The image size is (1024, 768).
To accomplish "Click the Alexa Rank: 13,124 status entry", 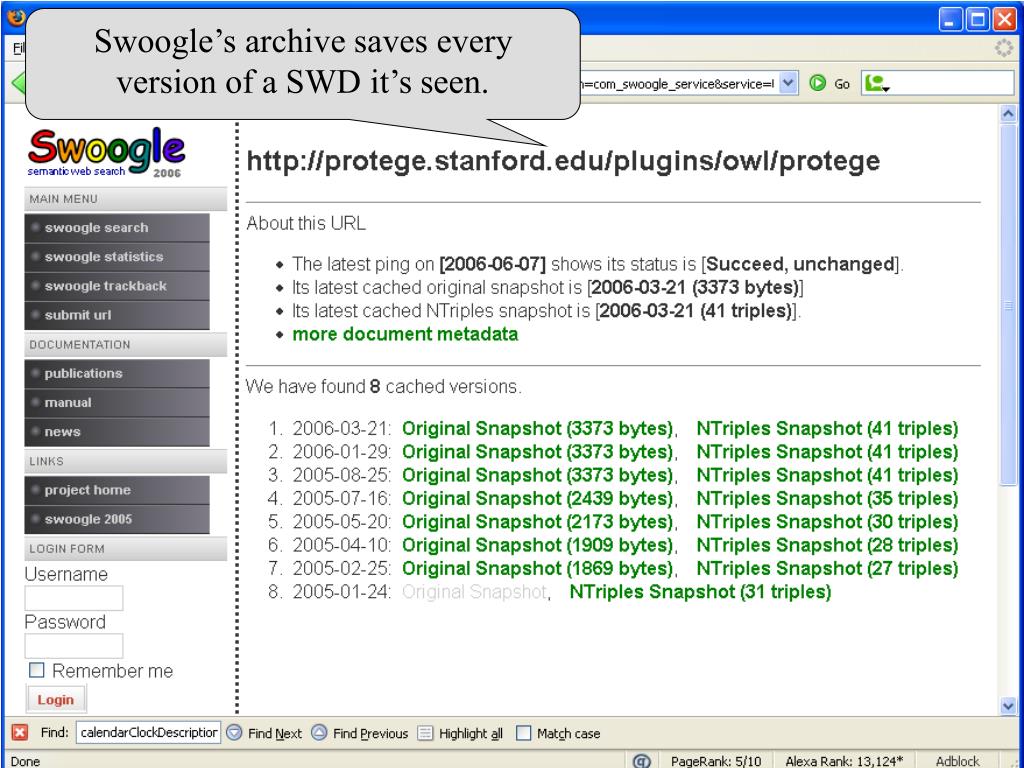I will coord(844,761).
